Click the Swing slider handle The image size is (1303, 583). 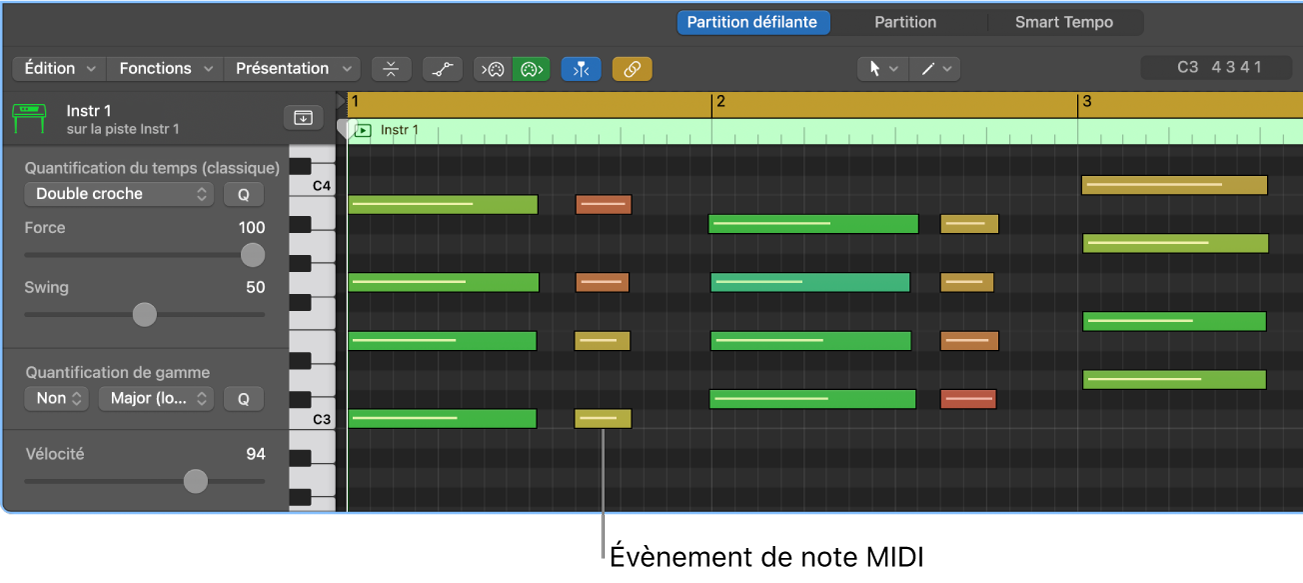[145, 315]
